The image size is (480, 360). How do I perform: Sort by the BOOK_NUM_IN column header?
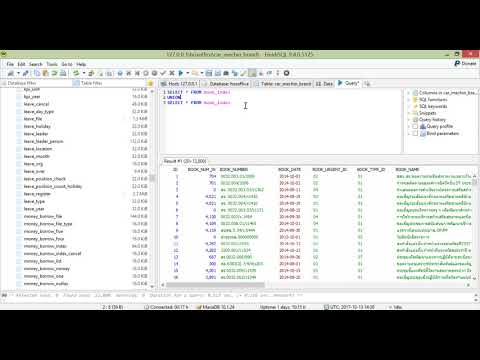pos(201,170)
